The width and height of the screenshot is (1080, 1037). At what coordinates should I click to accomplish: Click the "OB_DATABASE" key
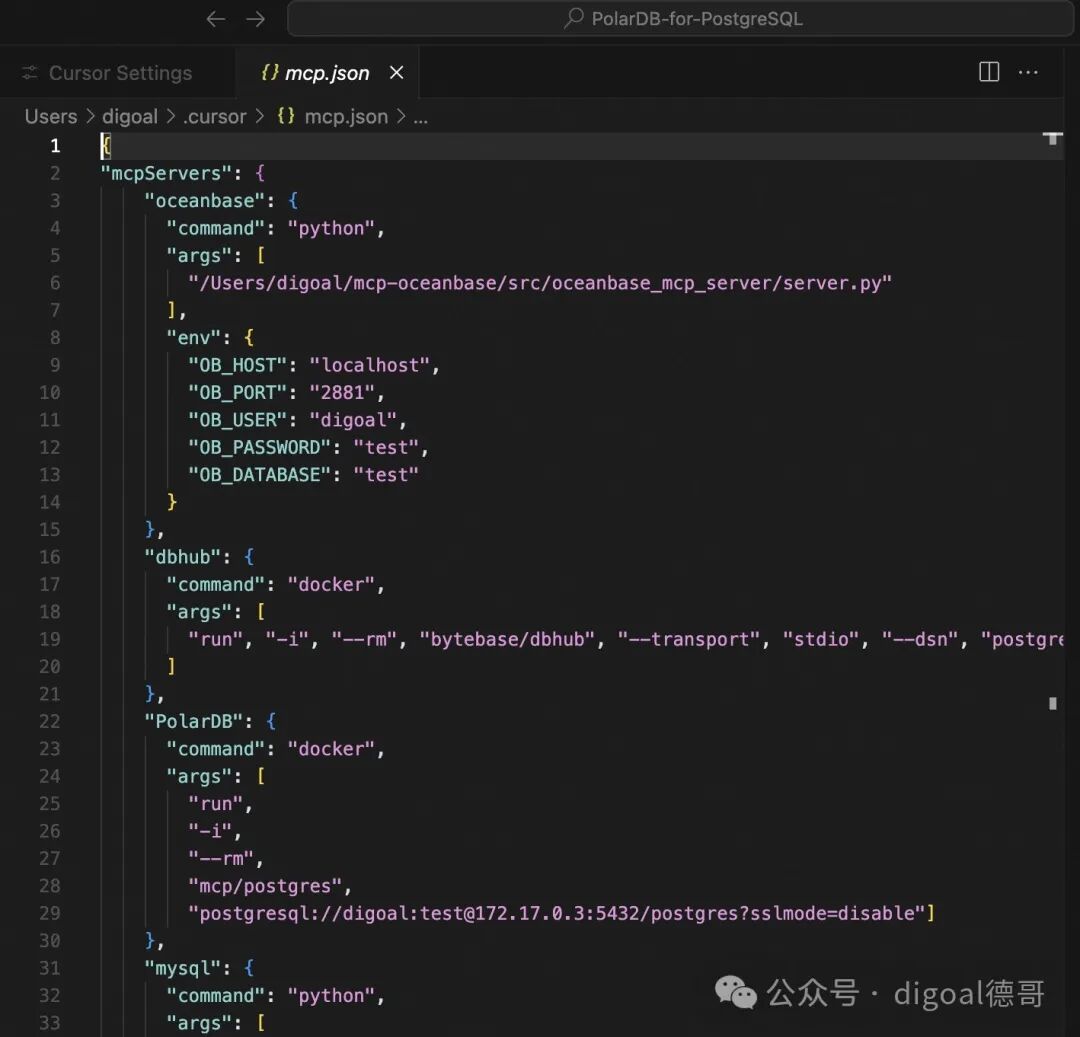[x=260, y=475]
